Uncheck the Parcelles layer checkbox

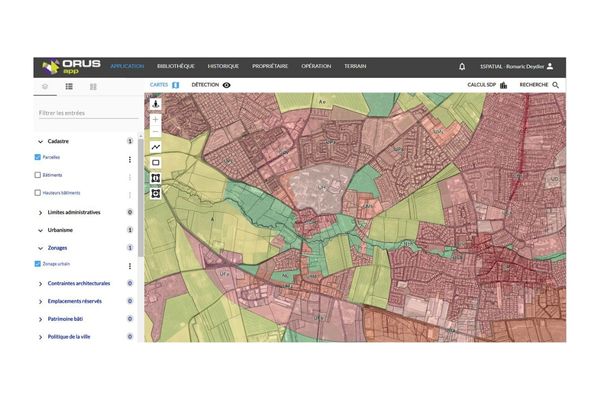coord(38,158)
